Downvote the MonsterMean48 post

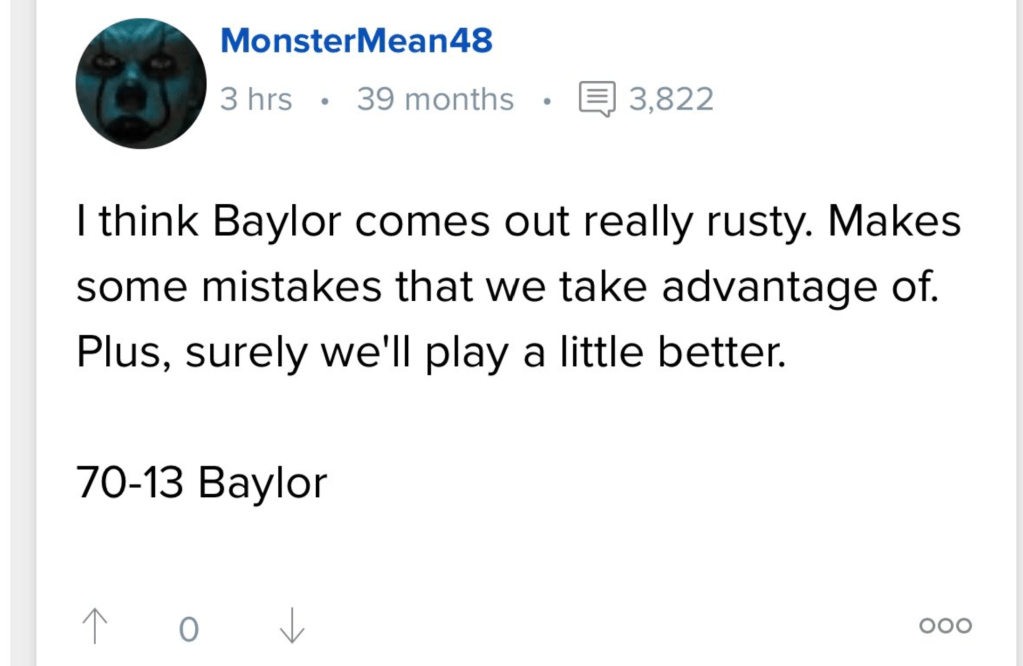(x=291, y=627)
